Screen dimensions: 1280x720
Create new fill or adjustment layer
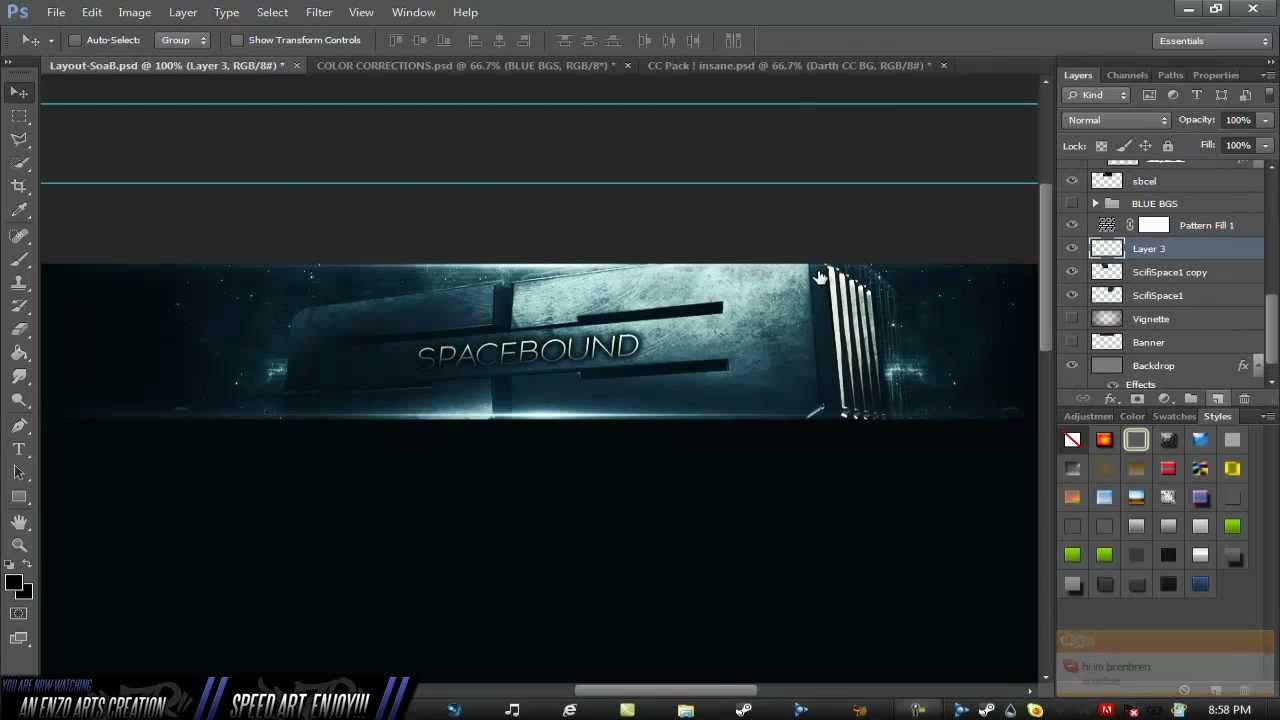coord(1164,399)
